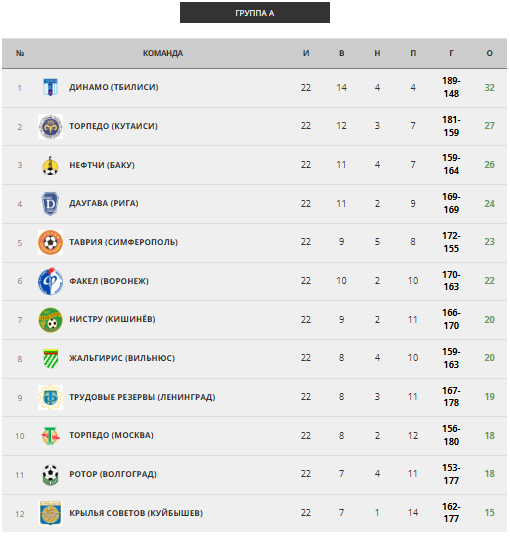This screenshot has width=510, height=538.
Task: Click the Г goals column header
Action: [x=451, y=53]
